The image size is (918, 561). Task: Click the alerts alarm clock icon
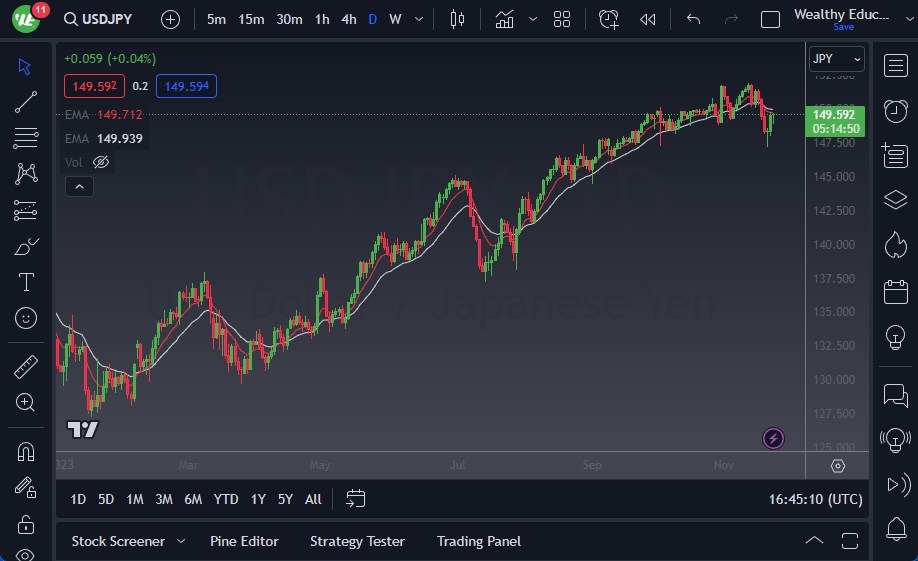click(895, 111)
